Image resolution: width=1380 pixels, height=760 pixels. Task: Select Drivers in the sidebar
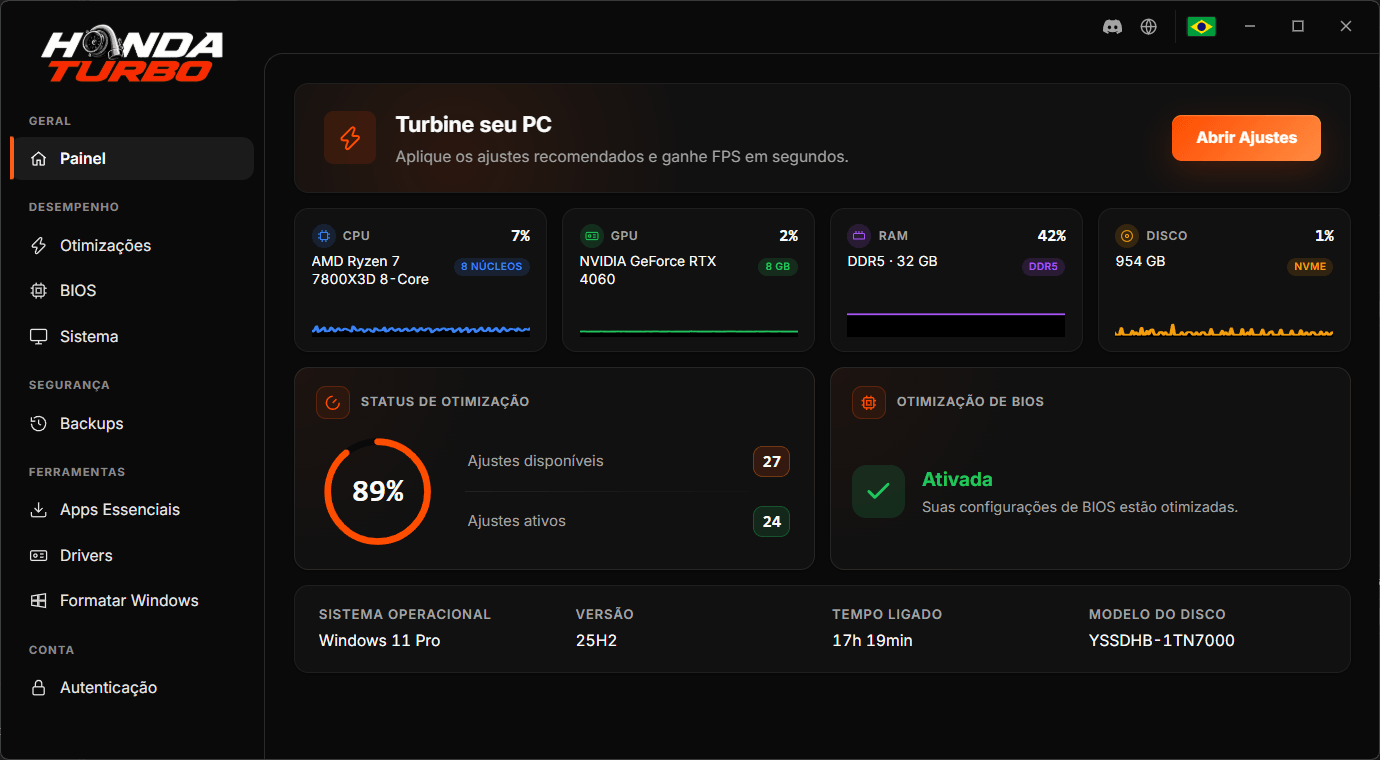coord(132,555)
